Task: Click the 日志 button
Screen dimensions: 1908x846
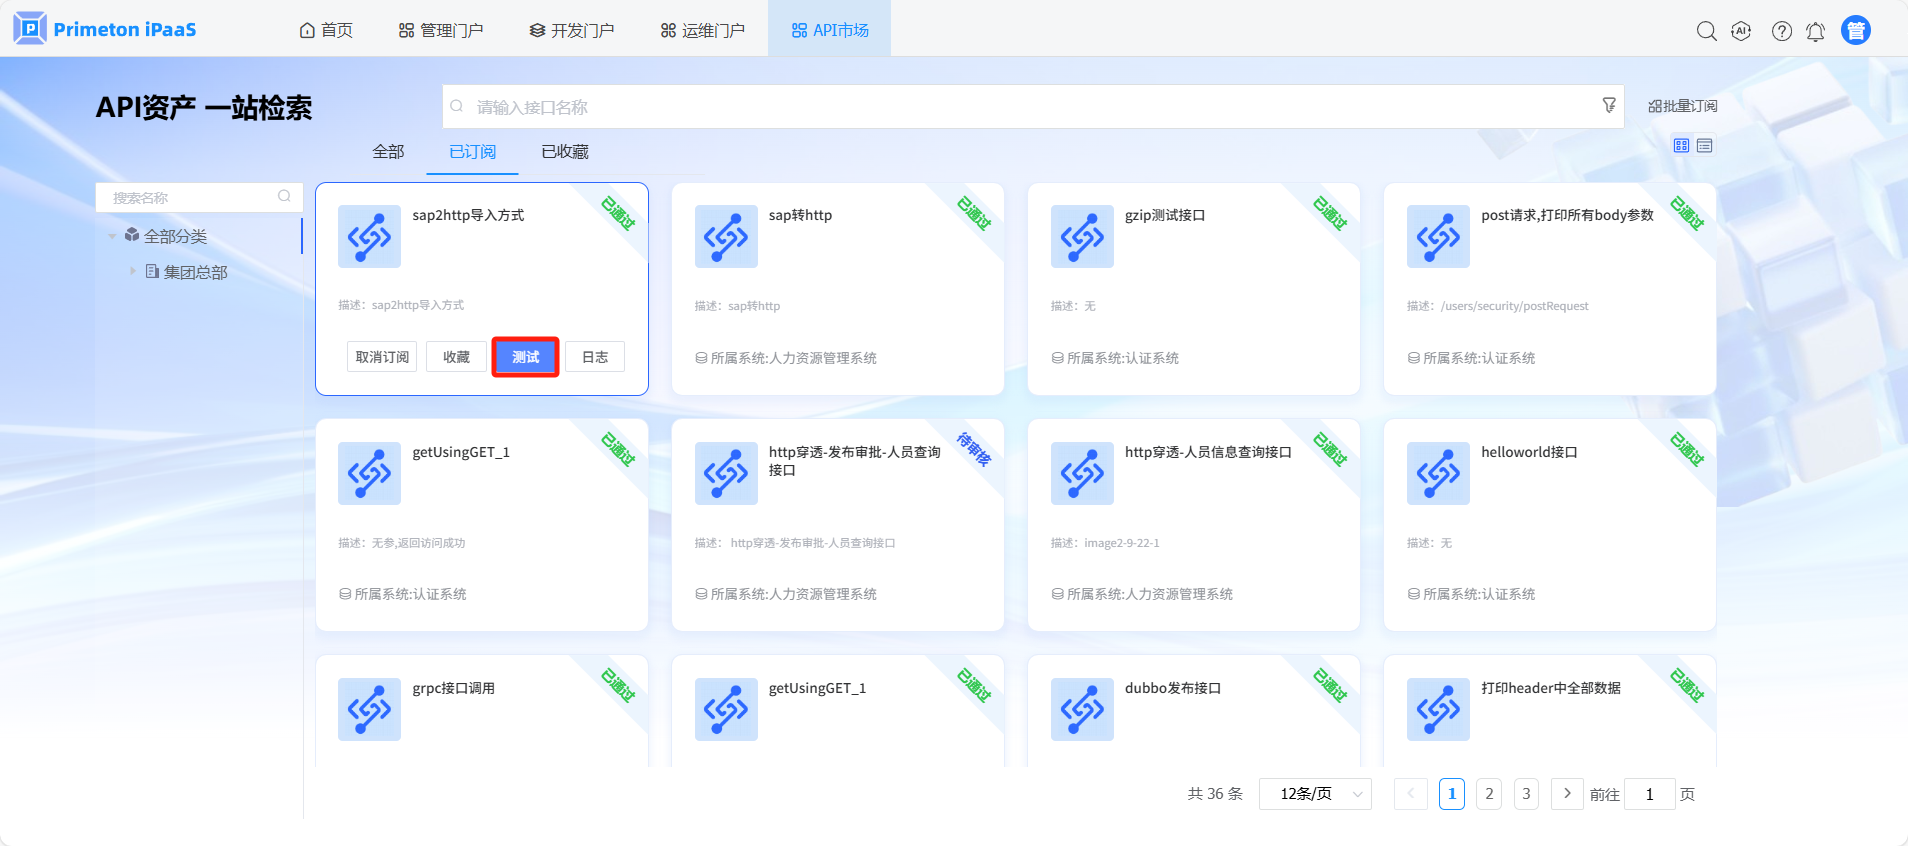Action: pos(595,357)
